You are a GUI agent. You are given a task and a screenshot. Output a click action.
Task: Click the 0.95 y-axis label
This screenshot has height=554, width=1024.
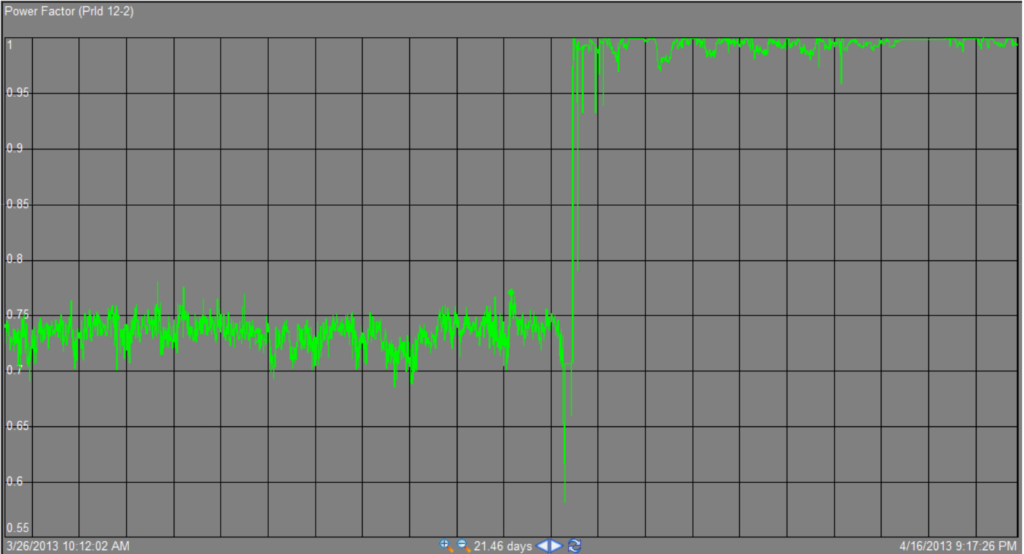coord(17,93)
